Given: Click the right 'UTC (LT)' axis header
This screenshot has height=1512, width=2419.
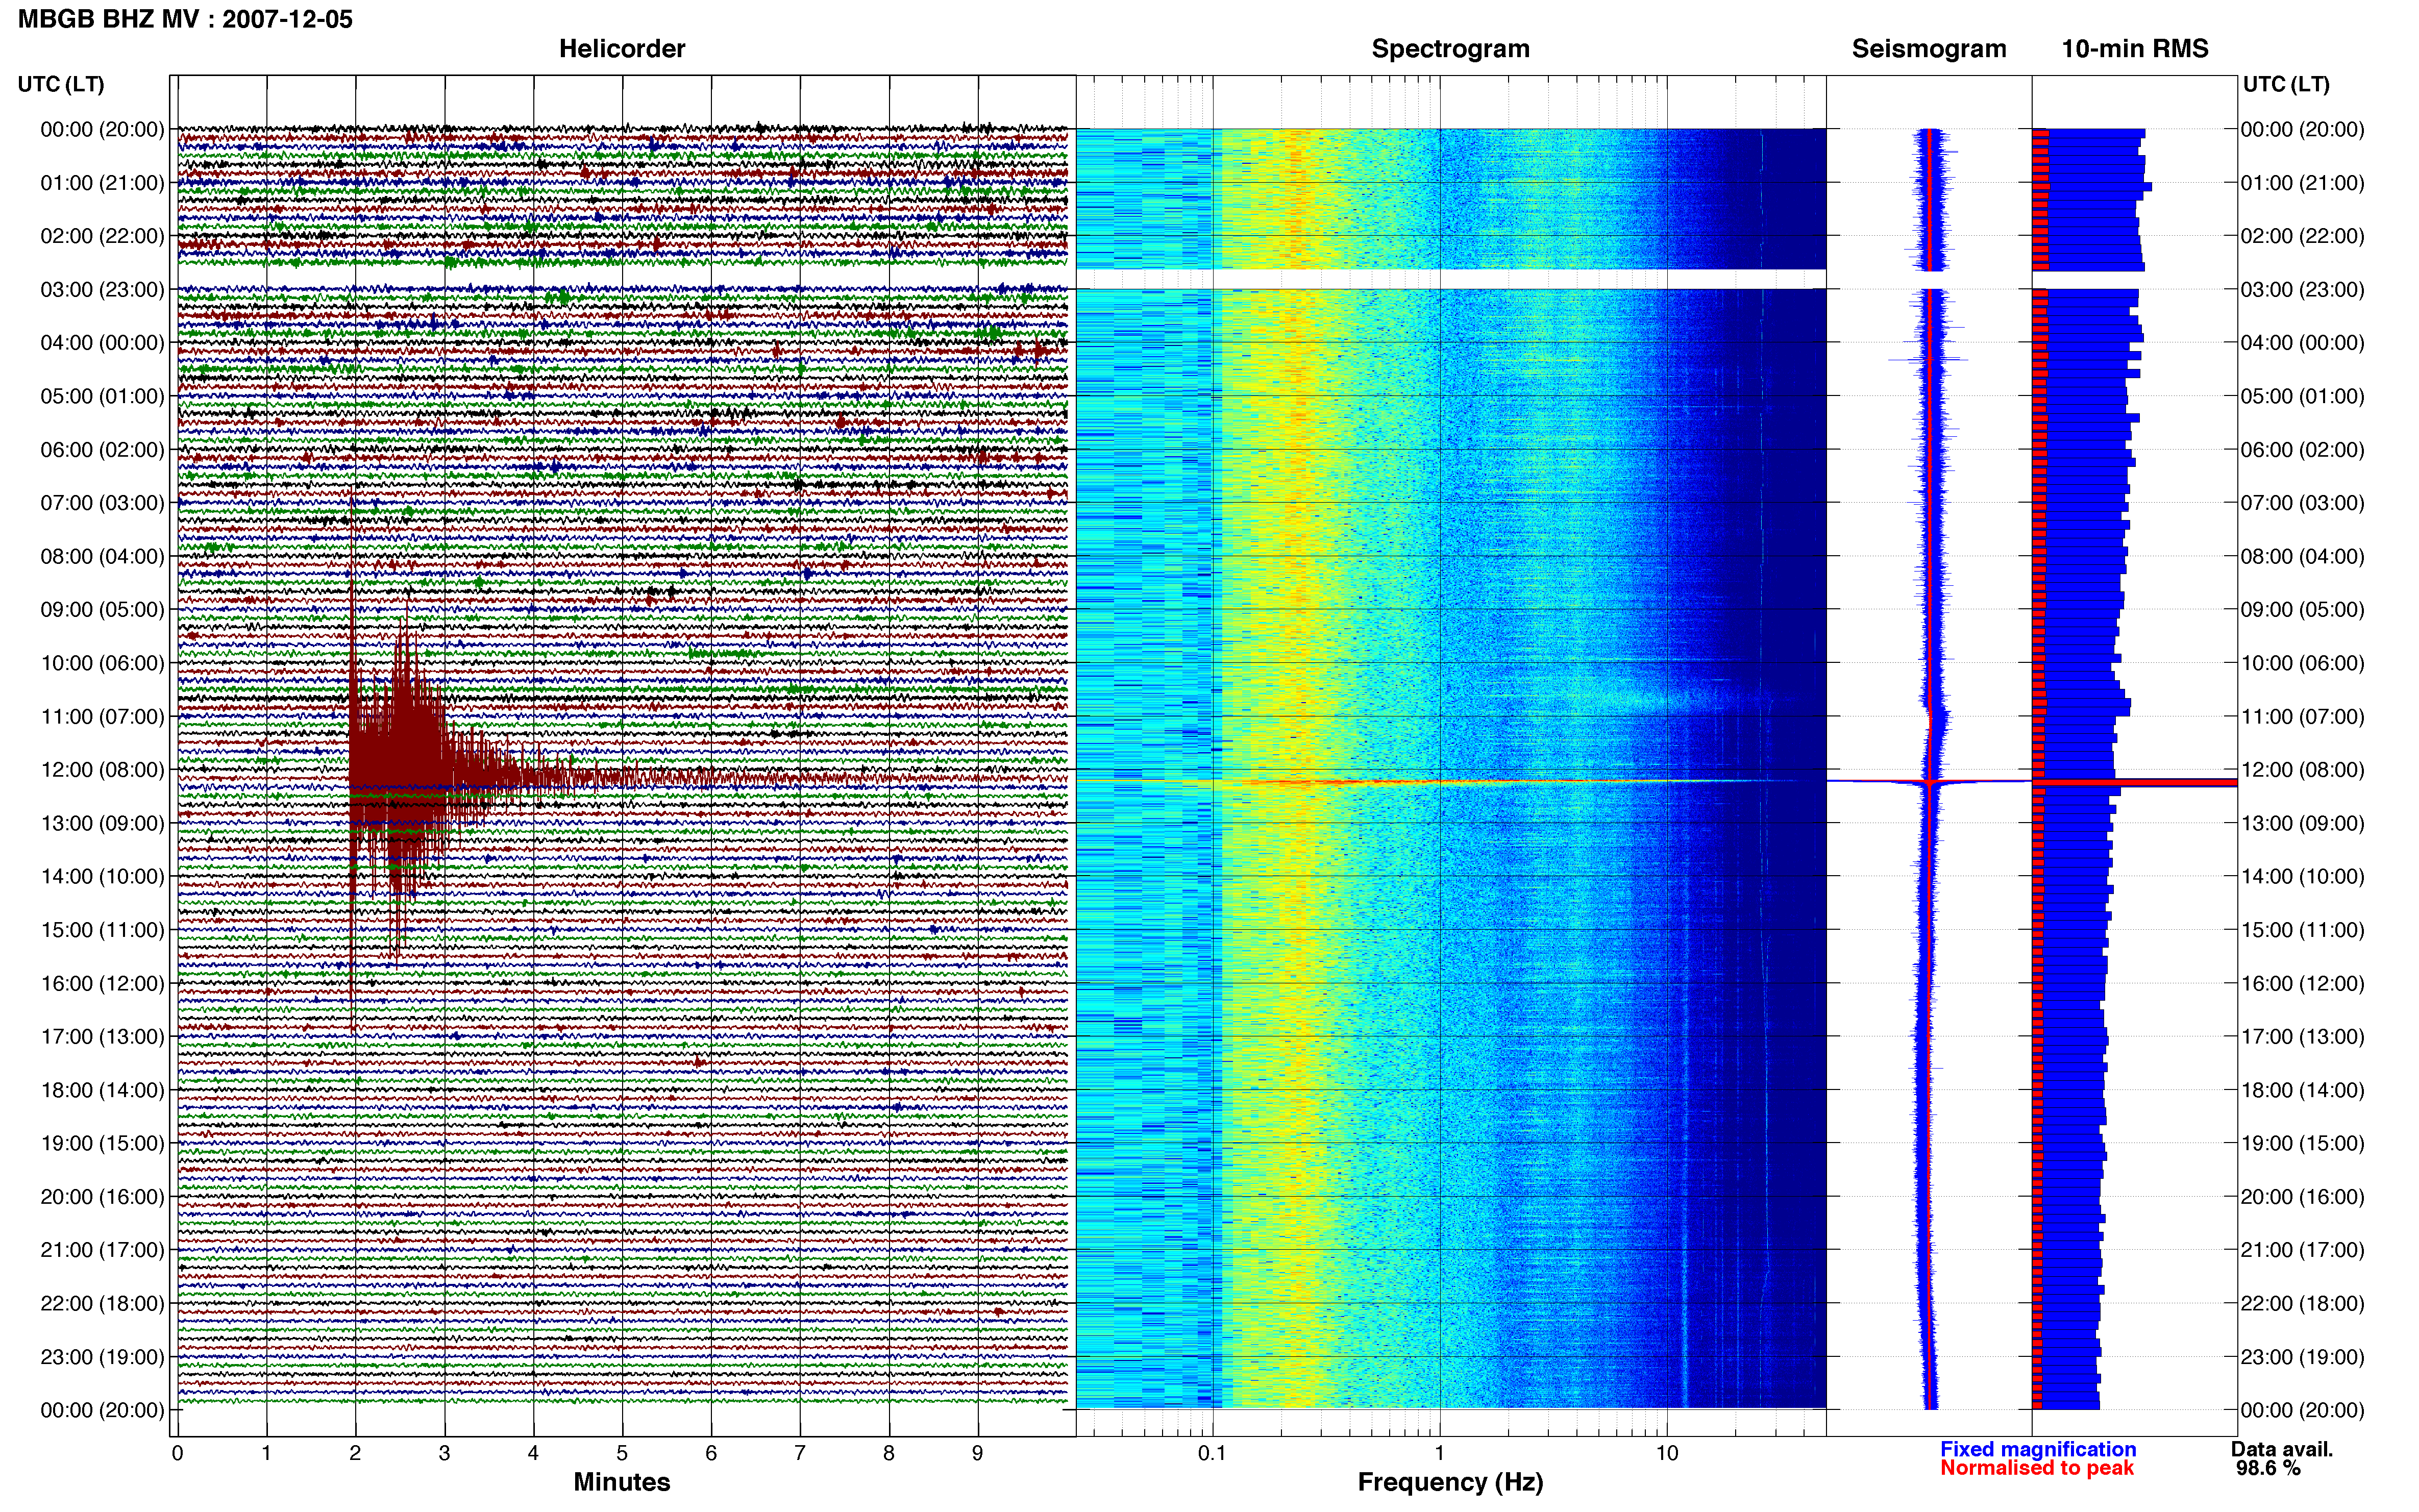Looking at the screenshot, I should (x=2286, y=84).
